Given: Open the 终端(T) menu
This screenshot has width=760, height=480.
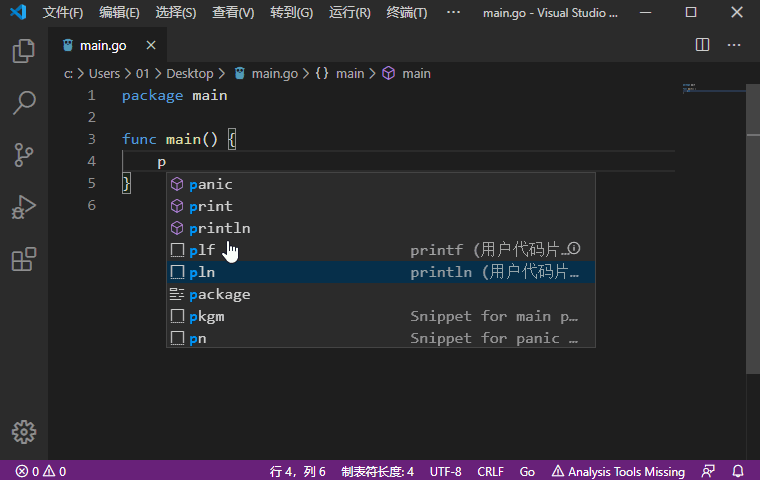Looking at the screenshot, I should pos(406,13).
